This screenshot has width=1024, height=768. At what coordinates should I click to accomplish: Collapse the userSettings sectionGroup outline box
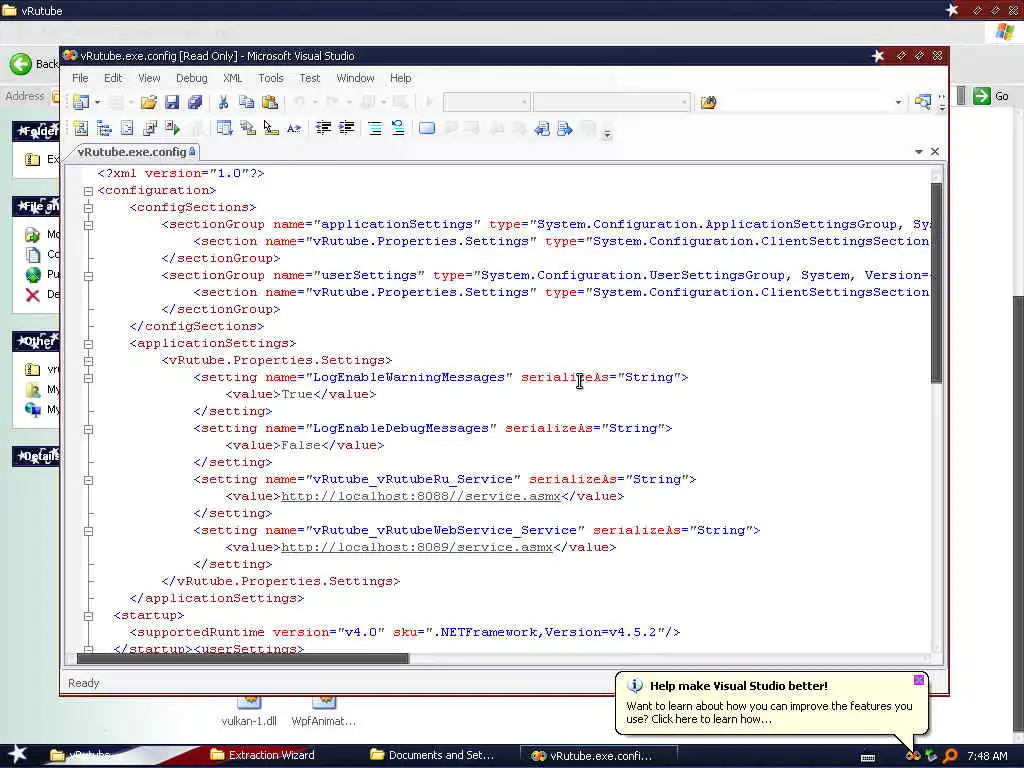(88, 276)
